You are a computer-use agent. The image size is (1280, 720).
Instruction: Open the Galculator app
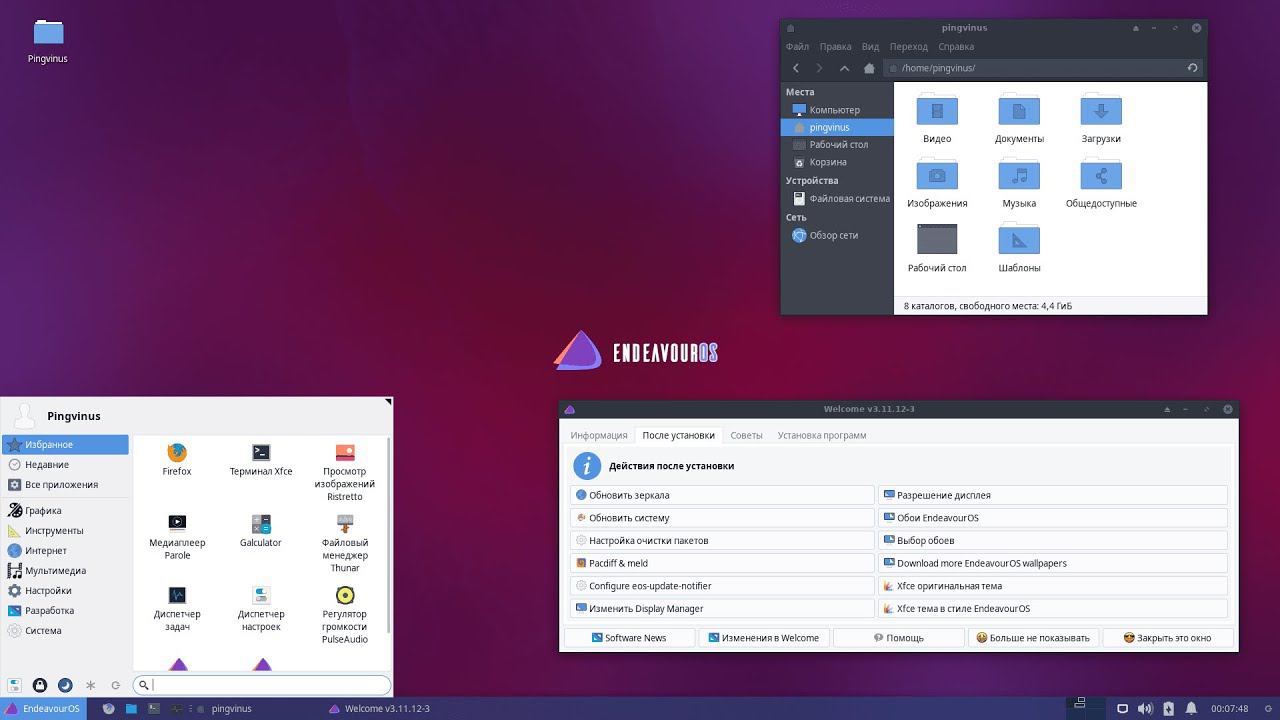coord(261,530)
